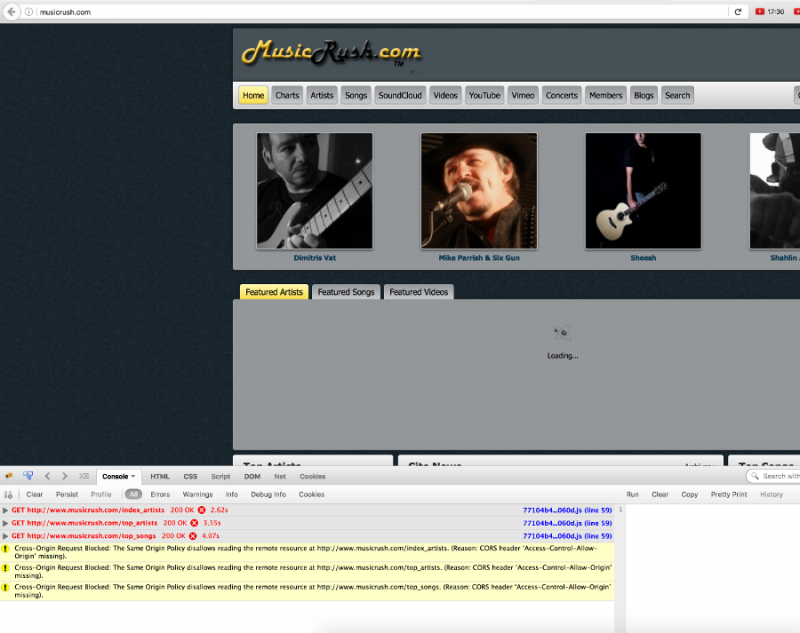
Task: Enable the Errors filter in console
Action: (x=160, y=494)
